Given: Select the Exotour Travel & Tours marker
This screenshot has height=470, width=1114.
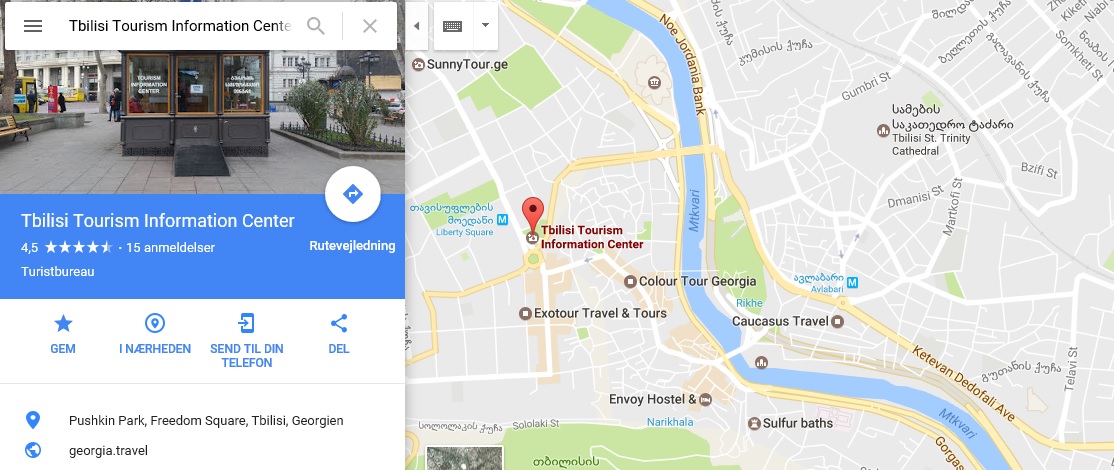Looking at the screenshot, I should click(x=525, y=313).
